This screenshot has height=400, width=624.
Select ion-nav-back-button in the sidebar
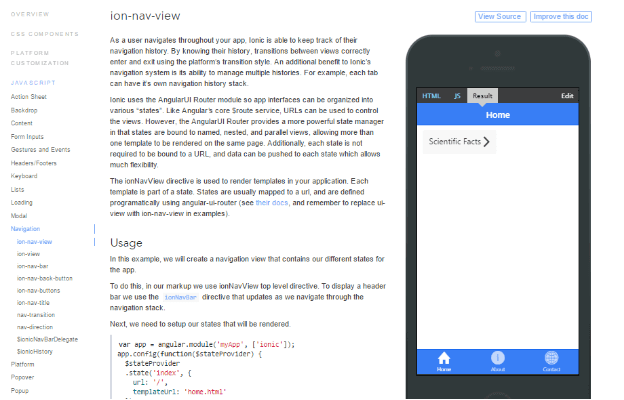45,278
